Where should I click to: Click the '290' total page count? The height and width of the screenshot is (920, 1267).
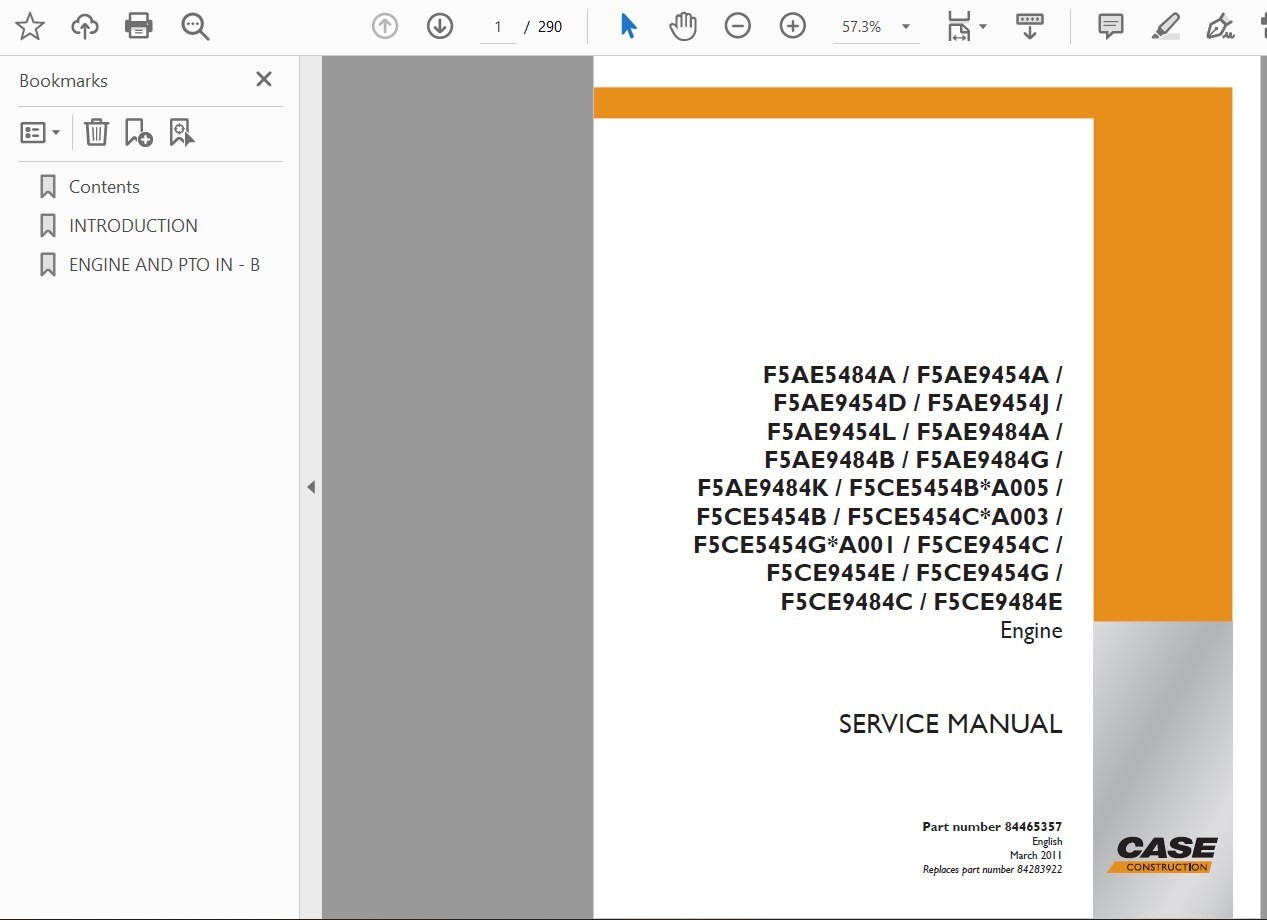click(550, 27)
